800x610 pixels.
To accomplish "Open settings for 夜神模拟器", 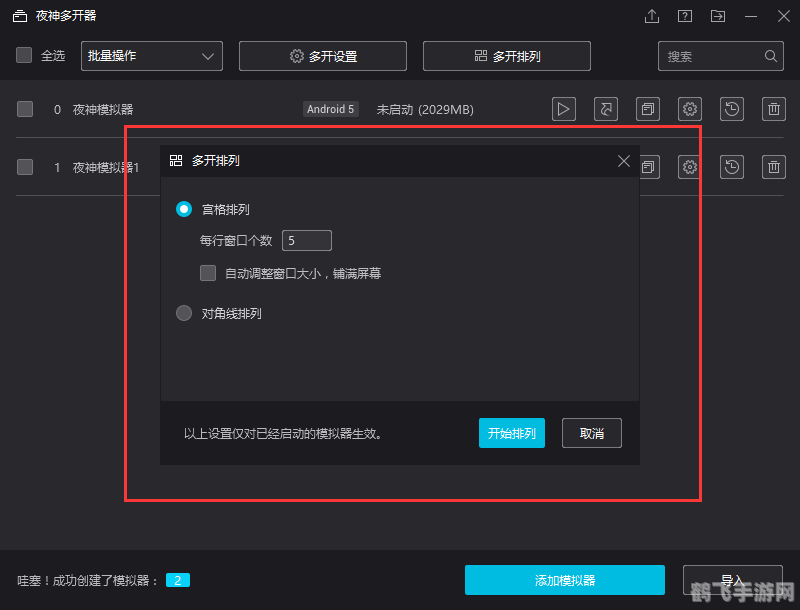I will [690, 109].
